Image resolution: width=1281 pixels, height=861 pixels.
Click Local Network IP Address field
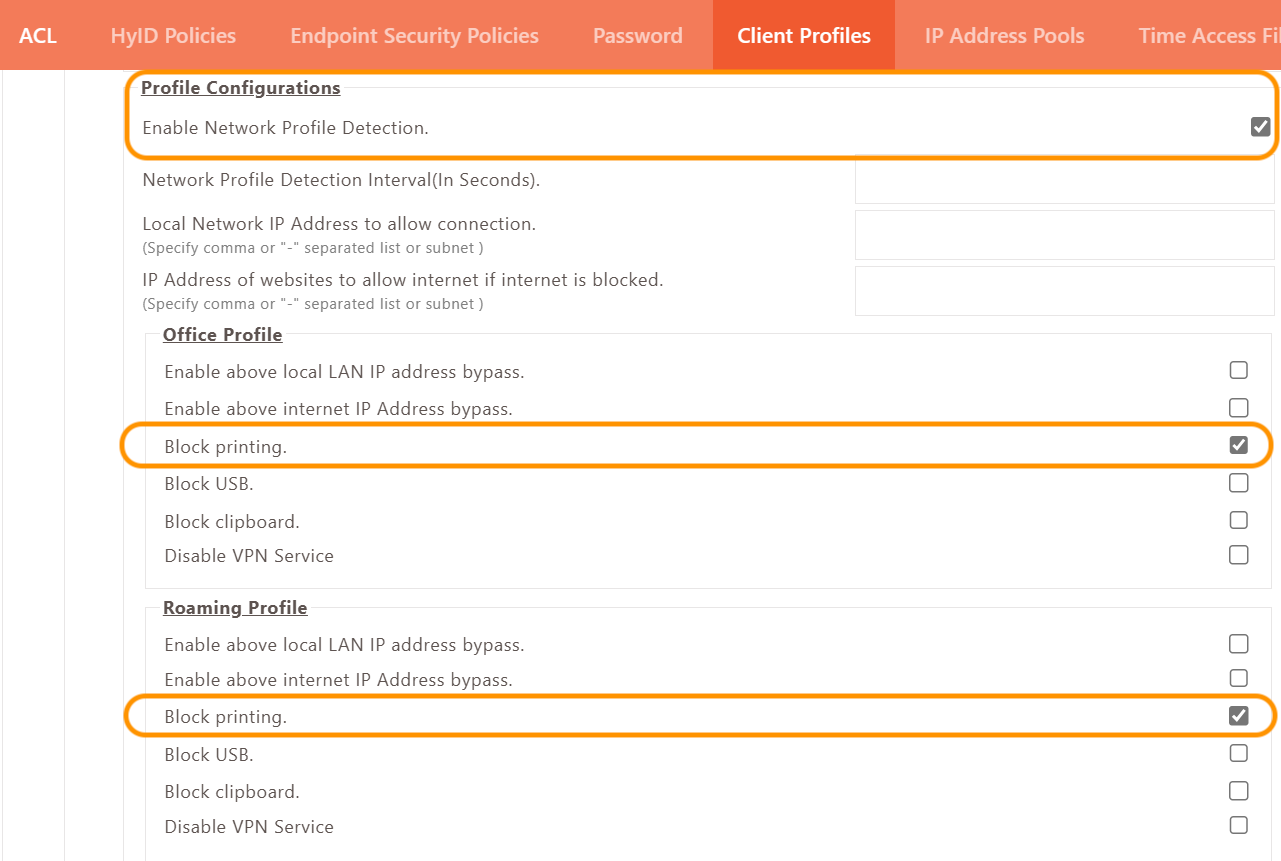point(1064,234)
